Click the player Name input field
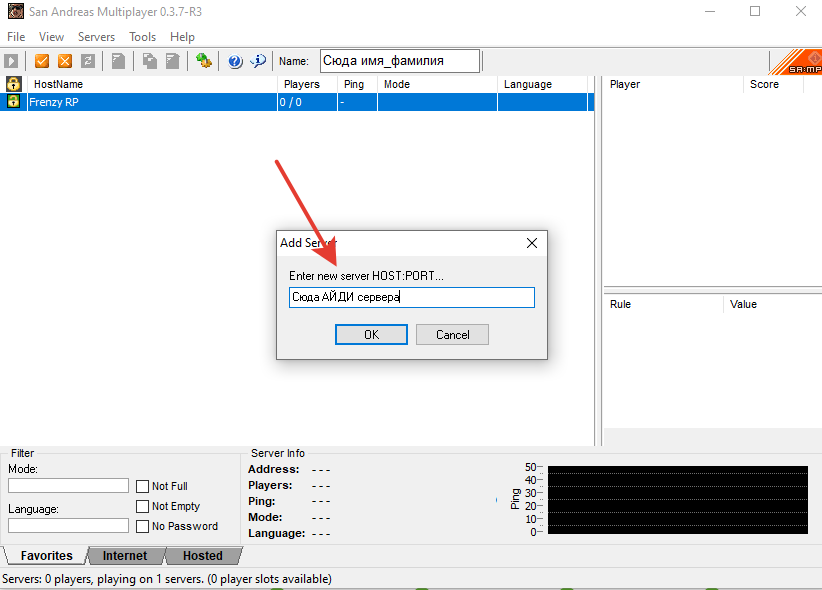This screenshot has height=590, width=822. click(400, 61)
